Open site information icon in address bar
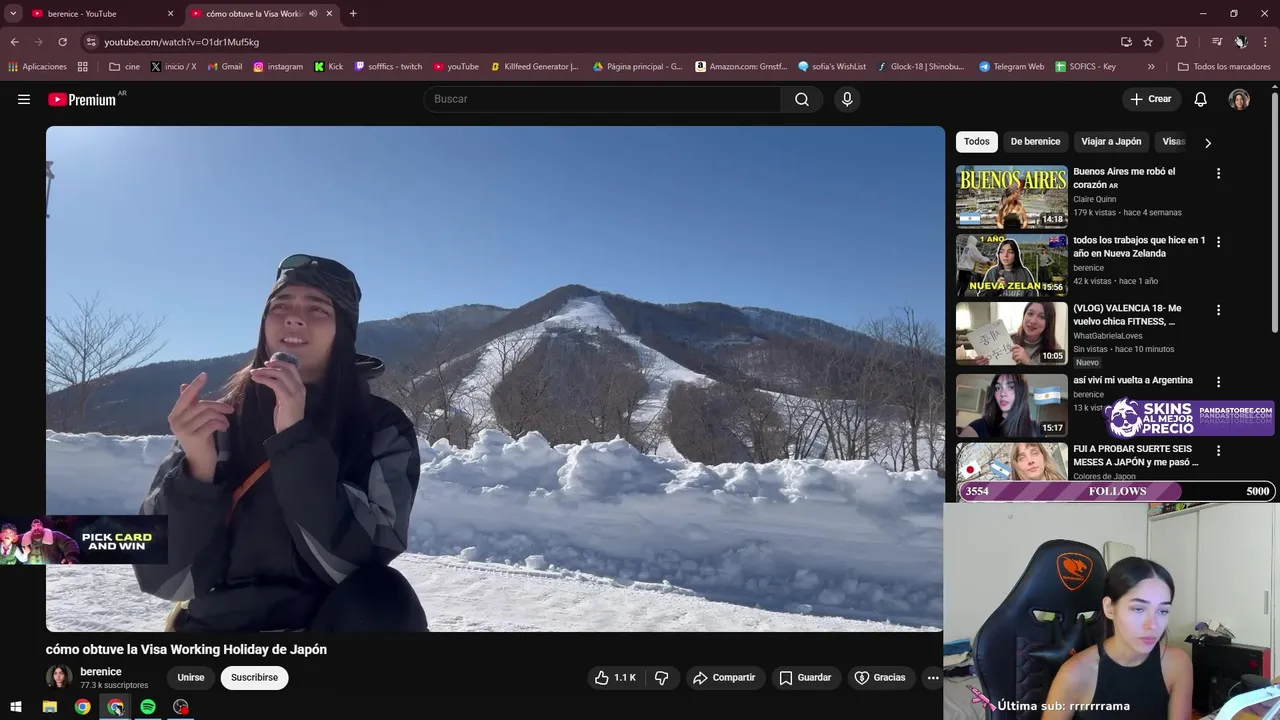This screenshot has width=1280, height=720. [x=91, y=42]
